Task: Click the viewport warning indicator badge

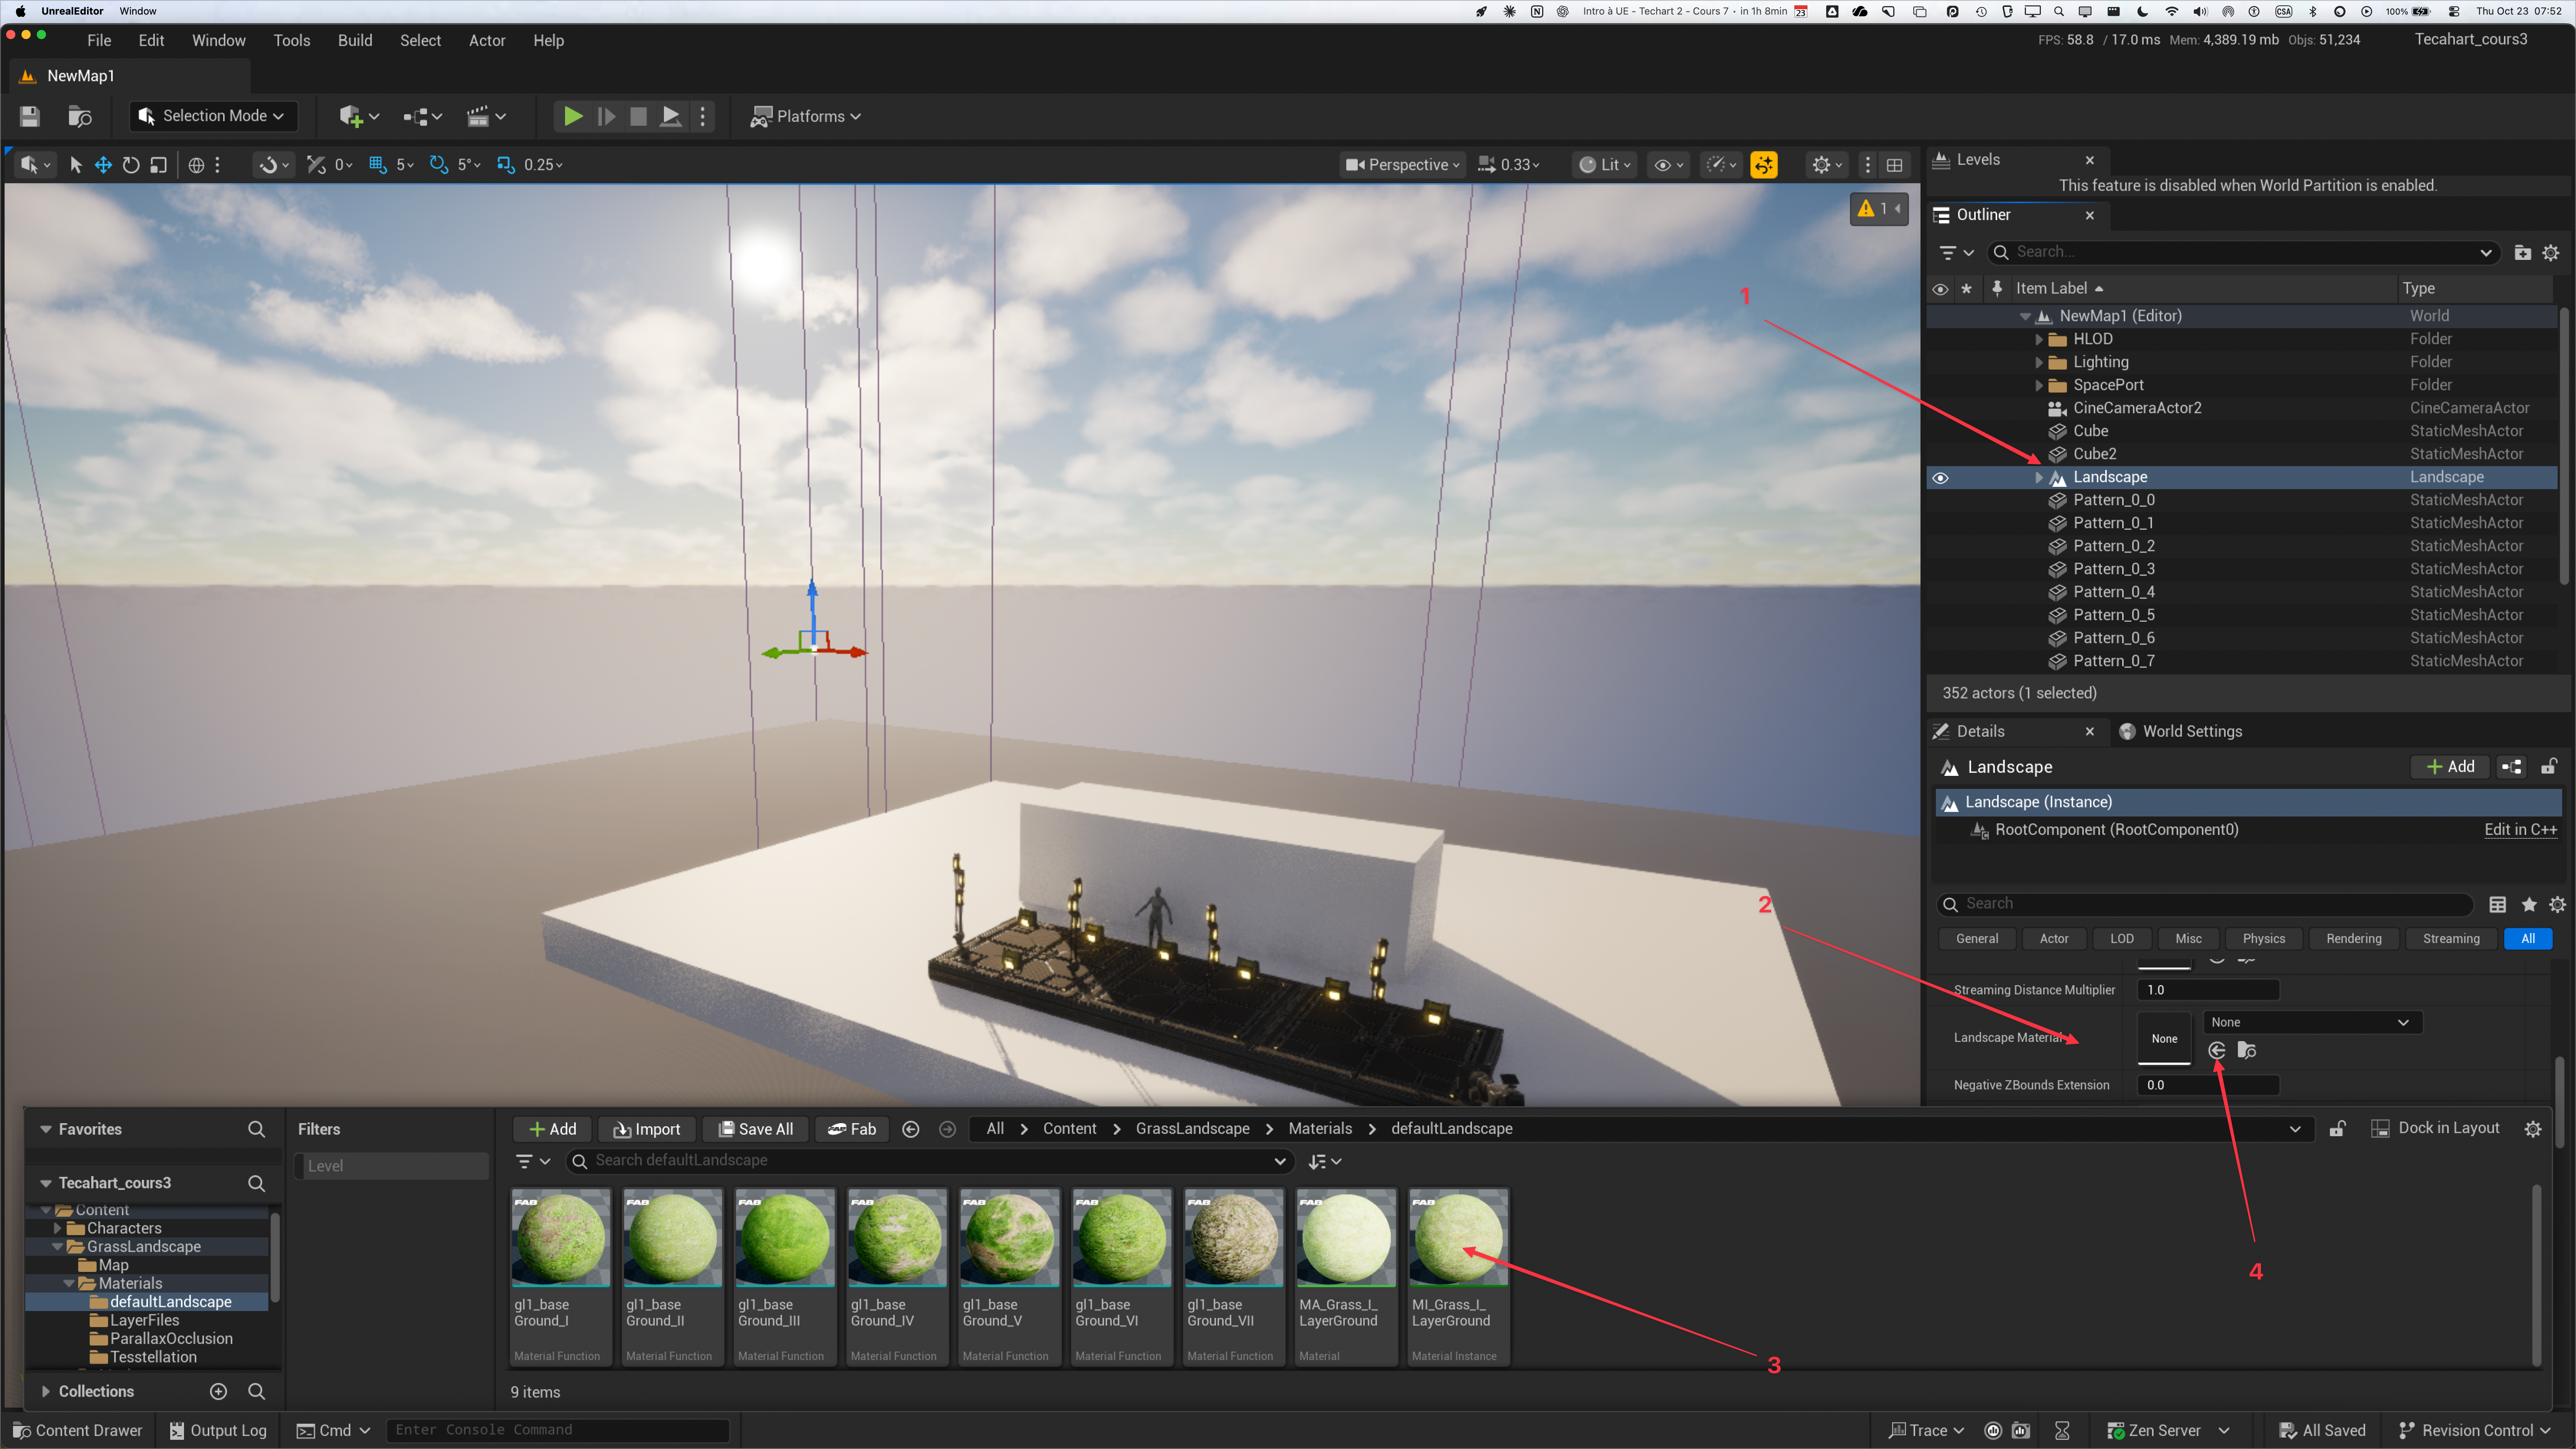Action: tap(1879, 208)
